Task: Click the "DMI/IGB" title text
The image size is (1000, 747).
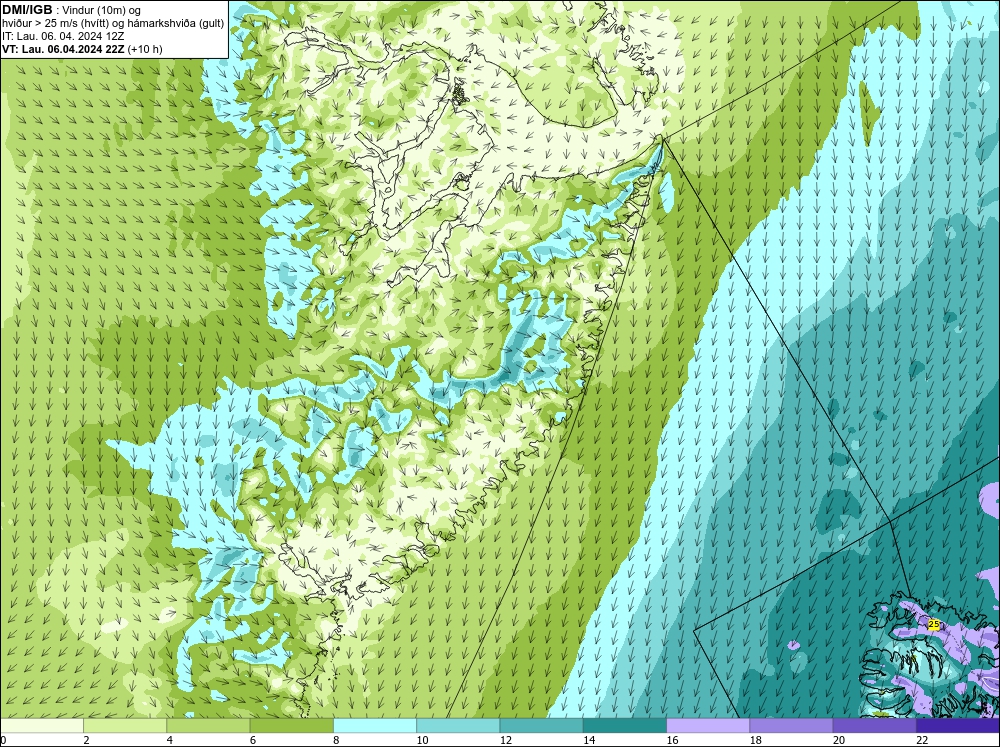Action: click(27, 10)
